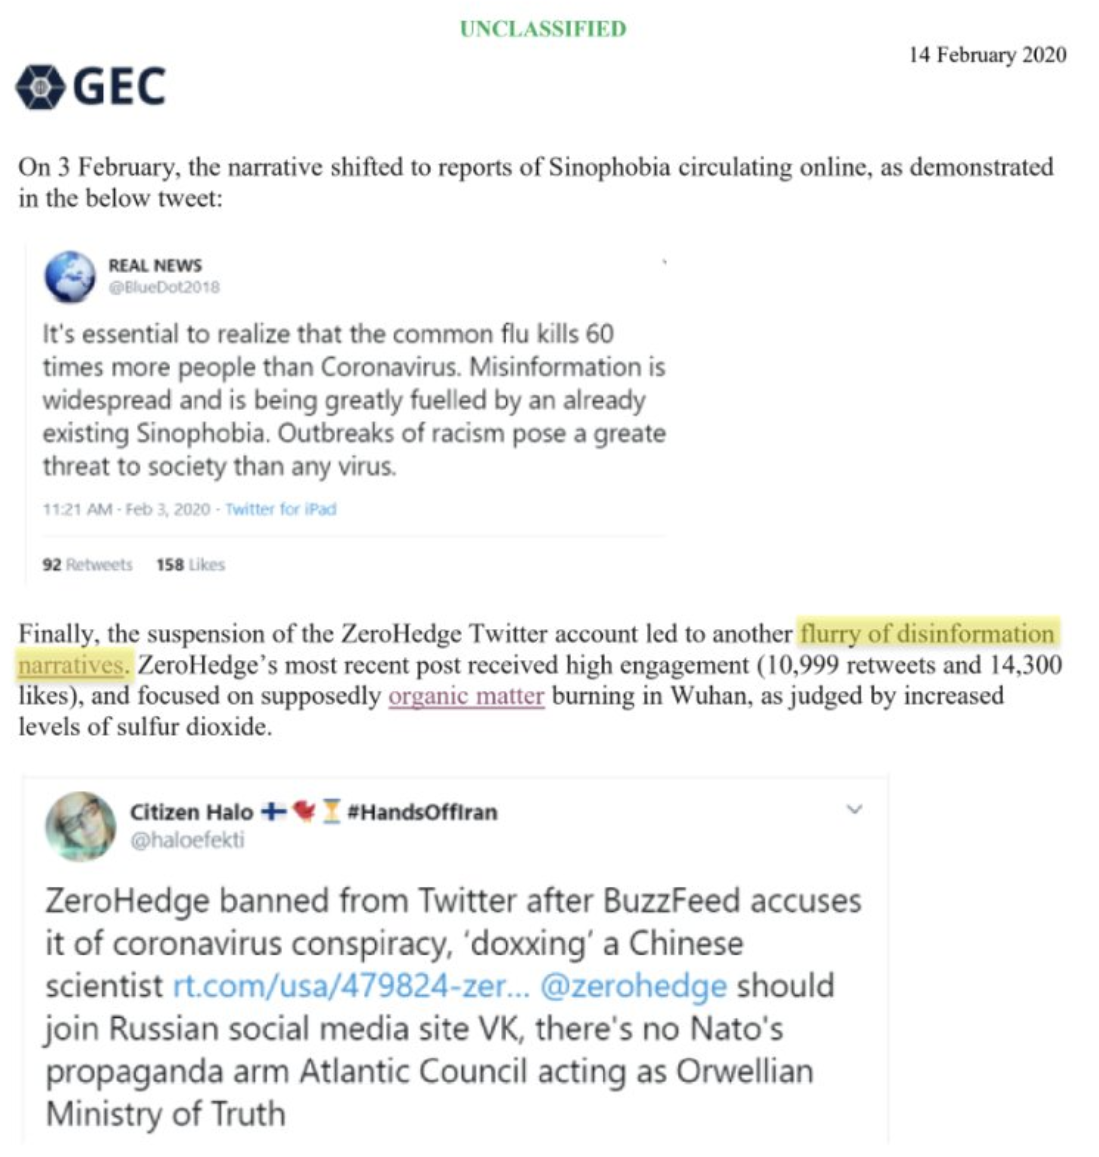This screenshot has height=1157, width=1099.
Task: Click the 14 February 2020 date
Action: coord(987,55)
